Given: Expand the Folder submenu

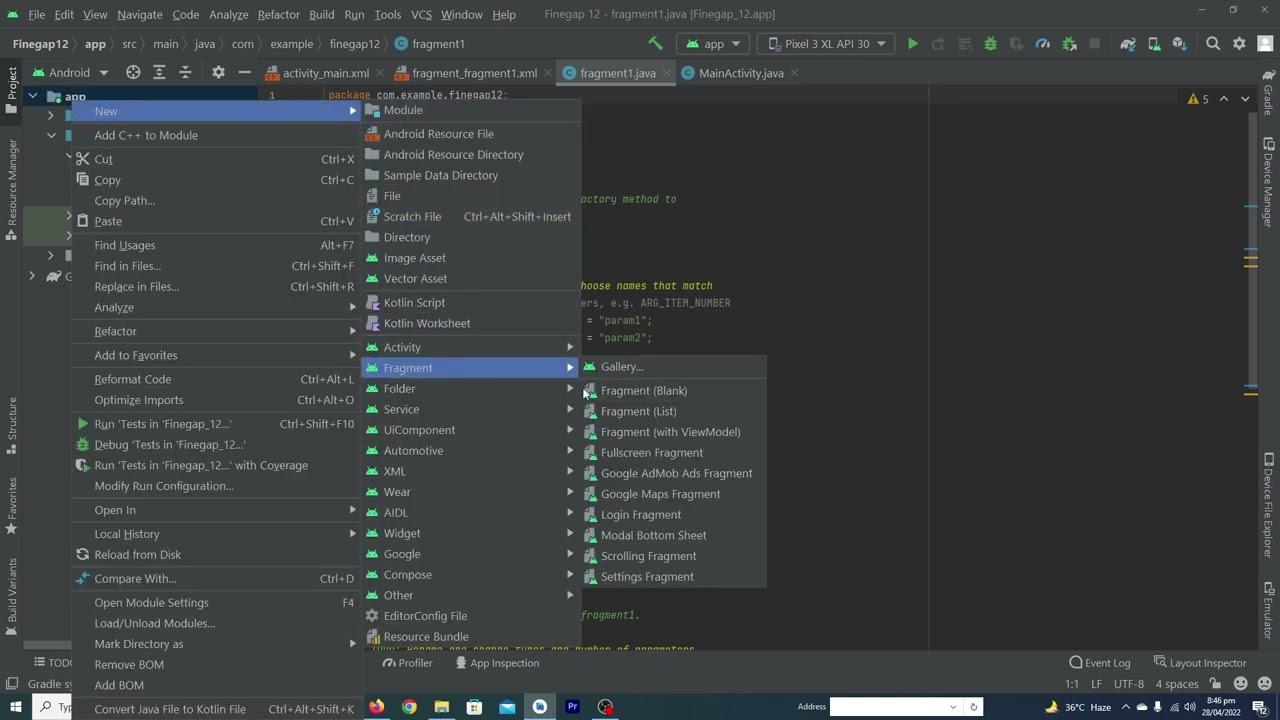Looking at the screenshot, I should point(471,389).
